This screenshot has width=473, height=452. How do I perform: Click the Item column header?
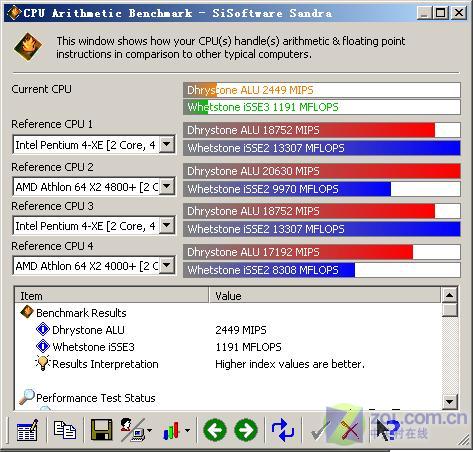click(112, 296)
